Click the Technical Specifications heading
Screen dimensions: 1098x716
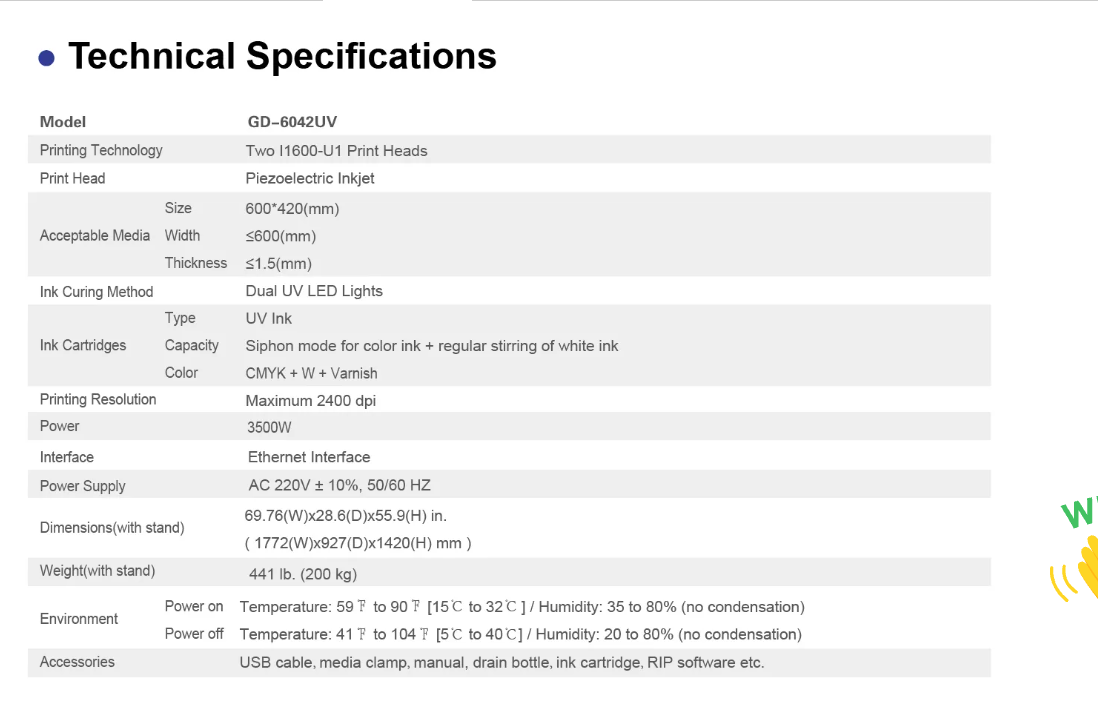pos(282,56)
